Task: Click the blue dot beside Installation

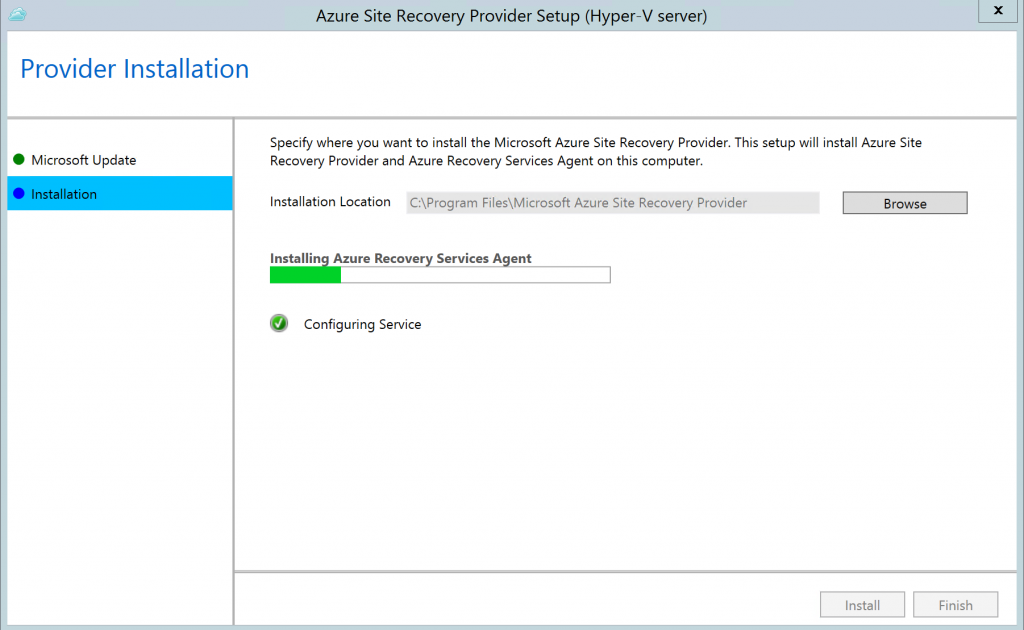Action: pos(19,194)
